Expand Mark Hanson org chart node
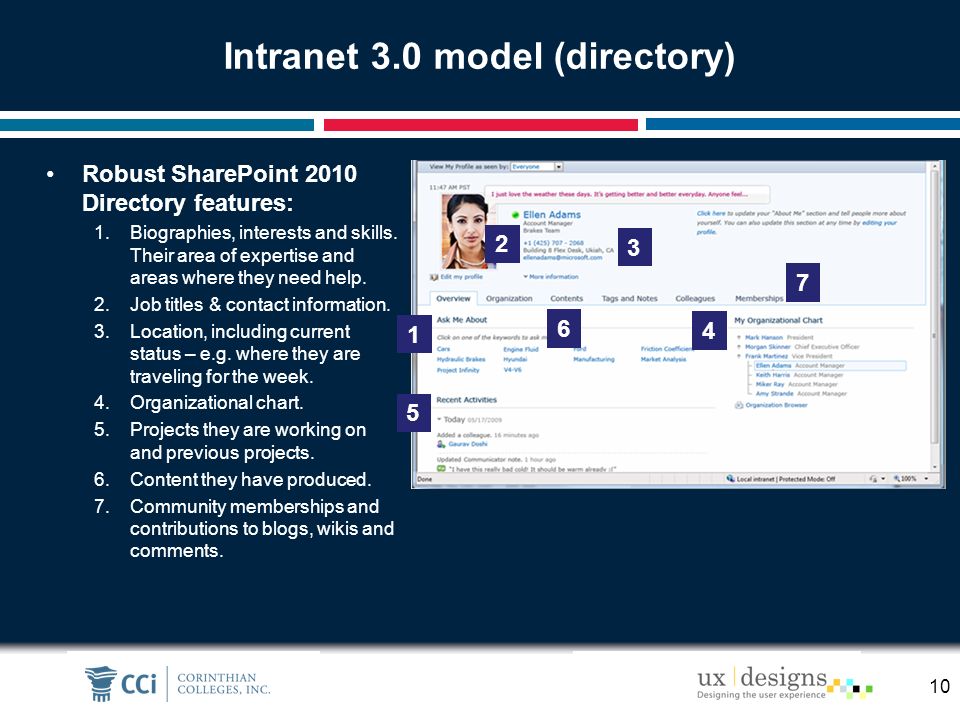This screenshot has width=960, height=720. [x=739, y=337]
